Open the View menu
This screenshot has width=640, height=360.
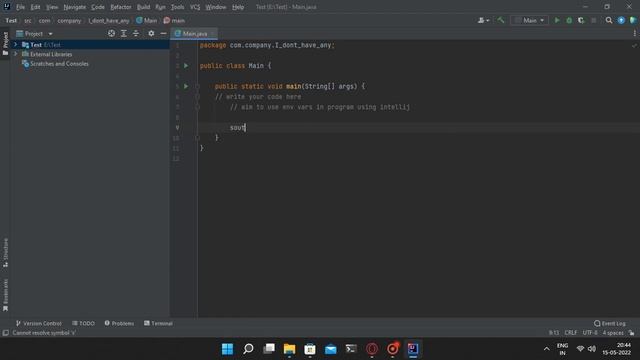coord(52,7)
